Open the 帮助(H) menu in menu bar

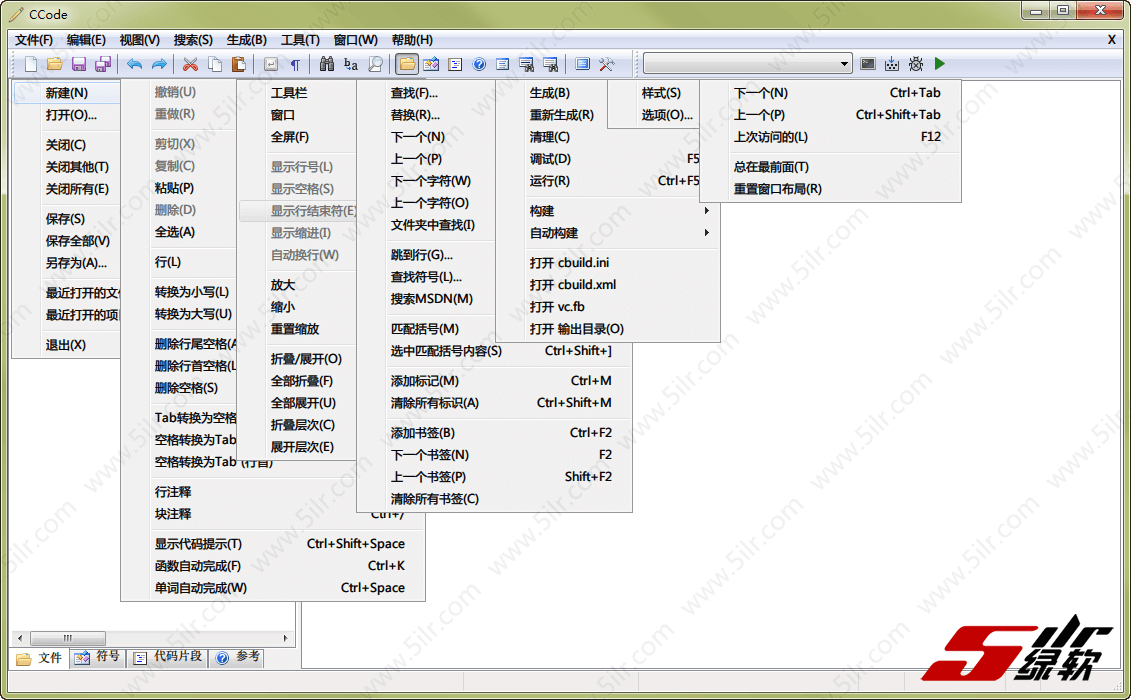coord(412,40)
